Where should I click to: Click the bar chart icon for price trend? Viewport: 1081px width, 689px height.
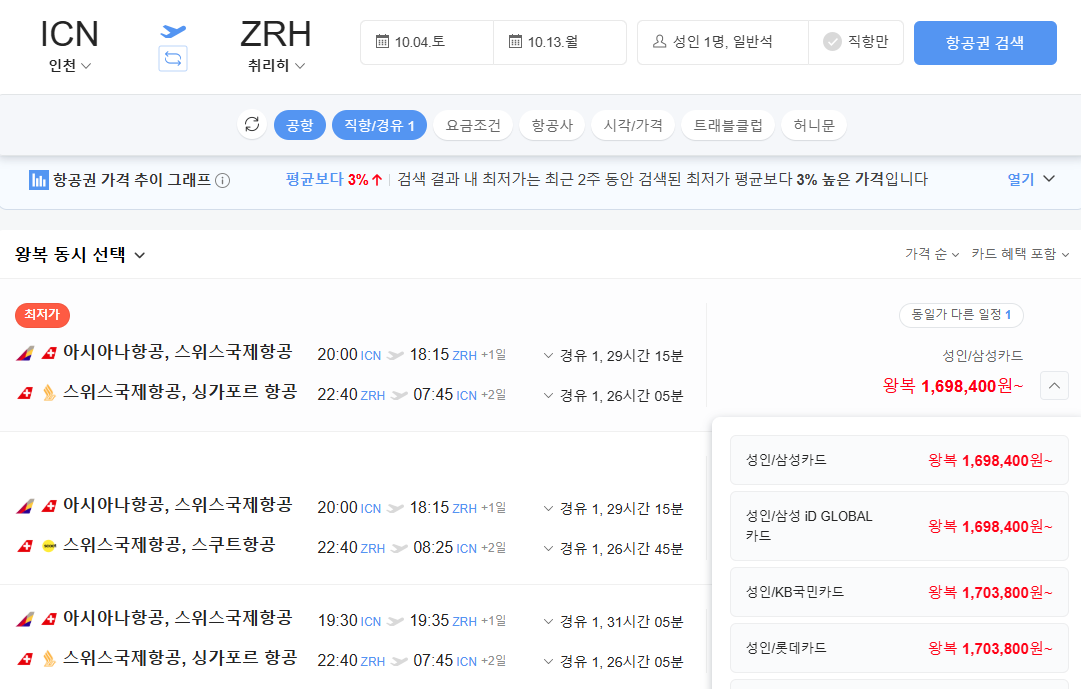tap(39, 180)
